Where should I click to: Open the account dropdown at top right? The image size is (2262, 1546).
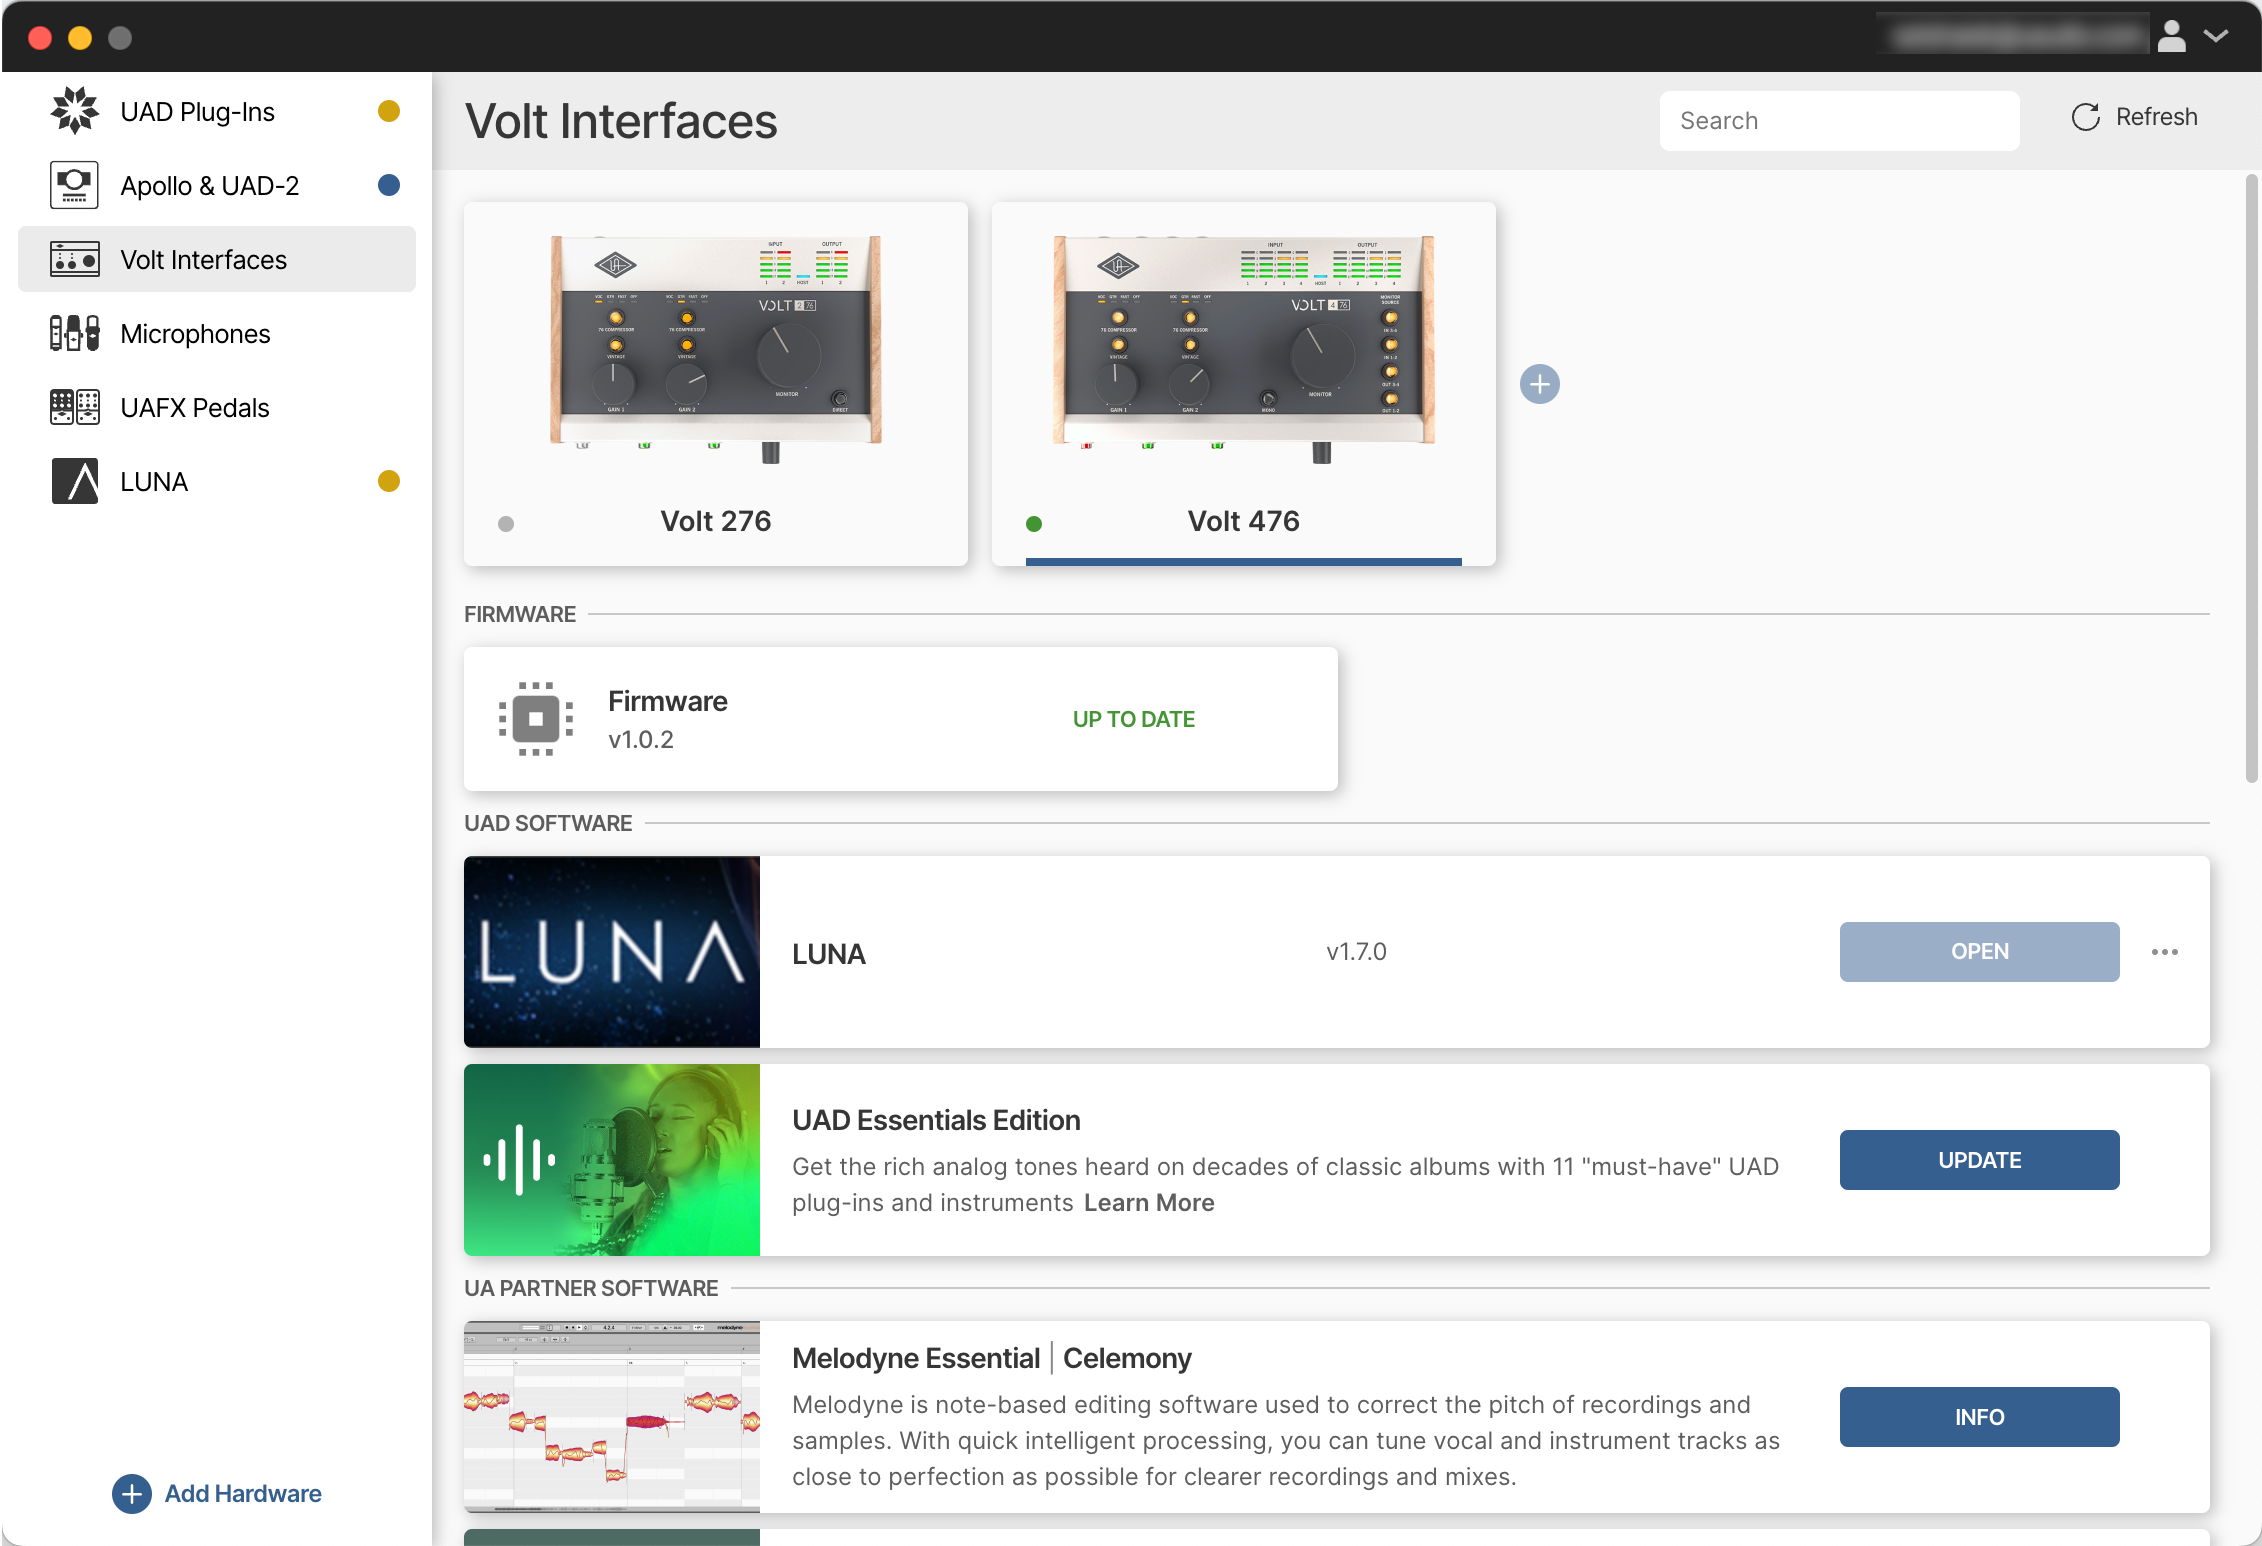coord(2216,36)
